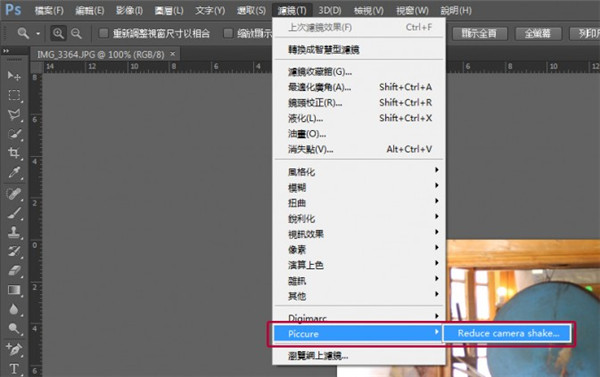Select the Move tool
Viewport: 600px width, 377px height.
[x=14, y=76]
